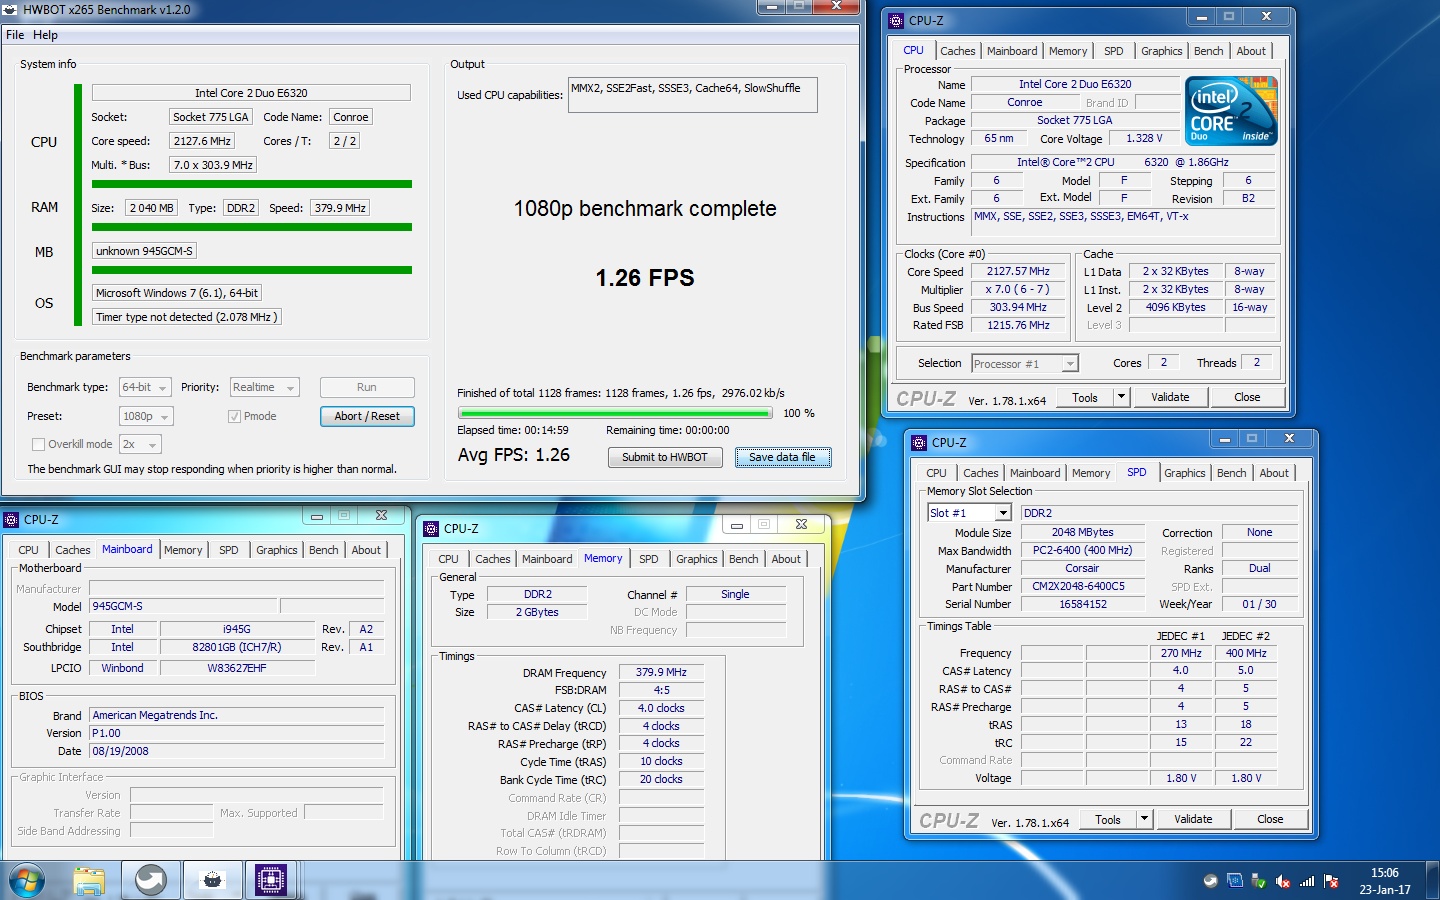Click 'unknown 945GCM-S' motherboard field
The image size is (1440, 900).
[144, 251]
